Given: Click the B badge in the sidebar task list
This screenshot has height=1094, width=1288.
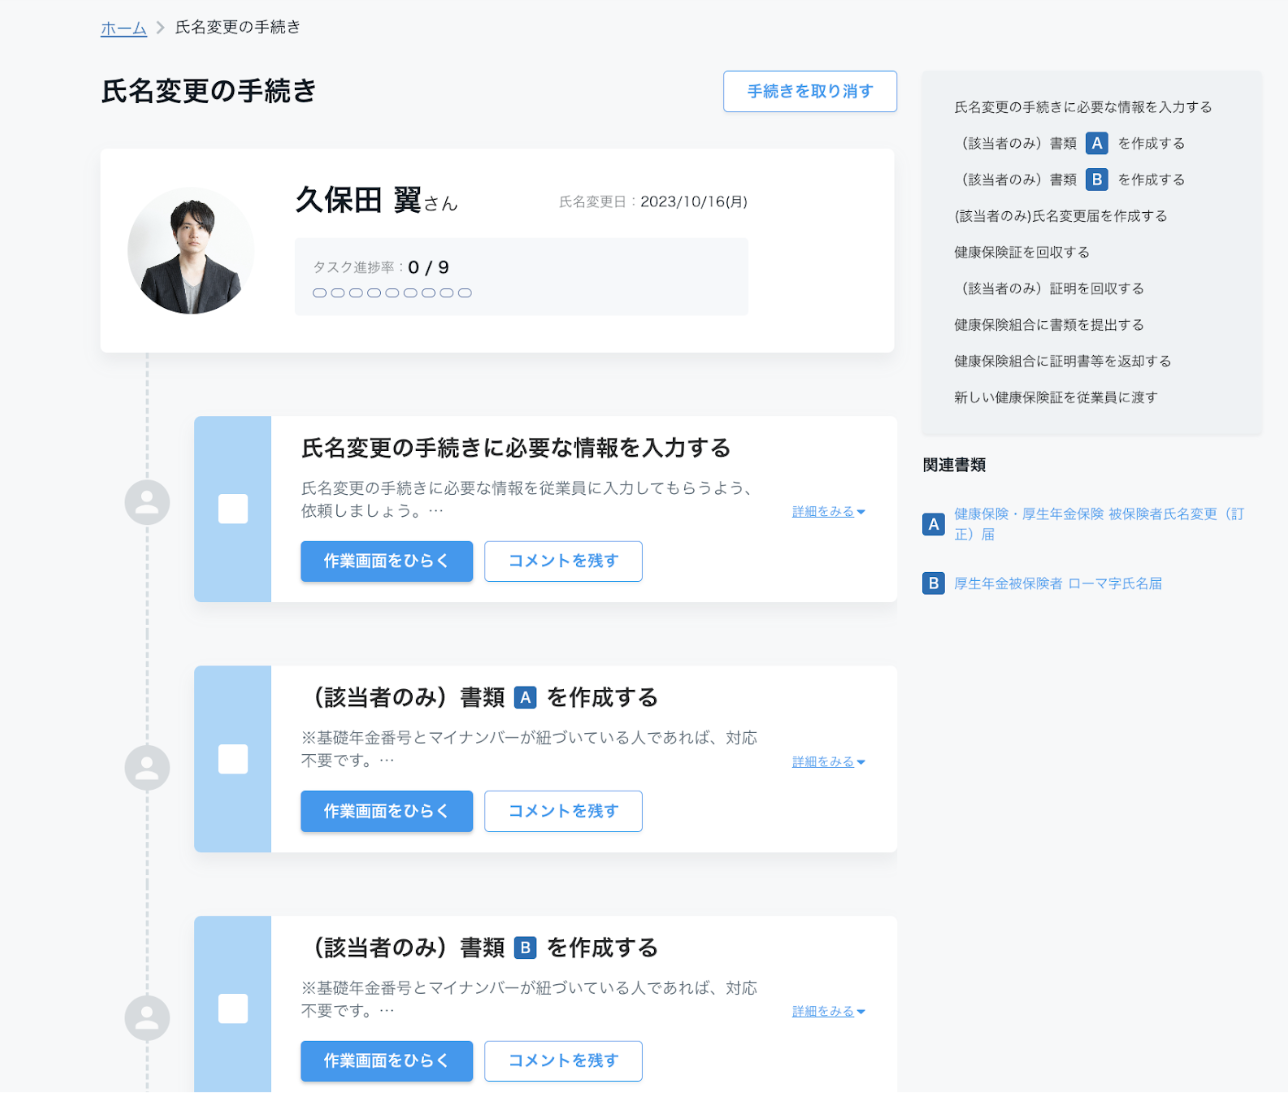Looking at the screenshot, I should [x=1097, y=179].
